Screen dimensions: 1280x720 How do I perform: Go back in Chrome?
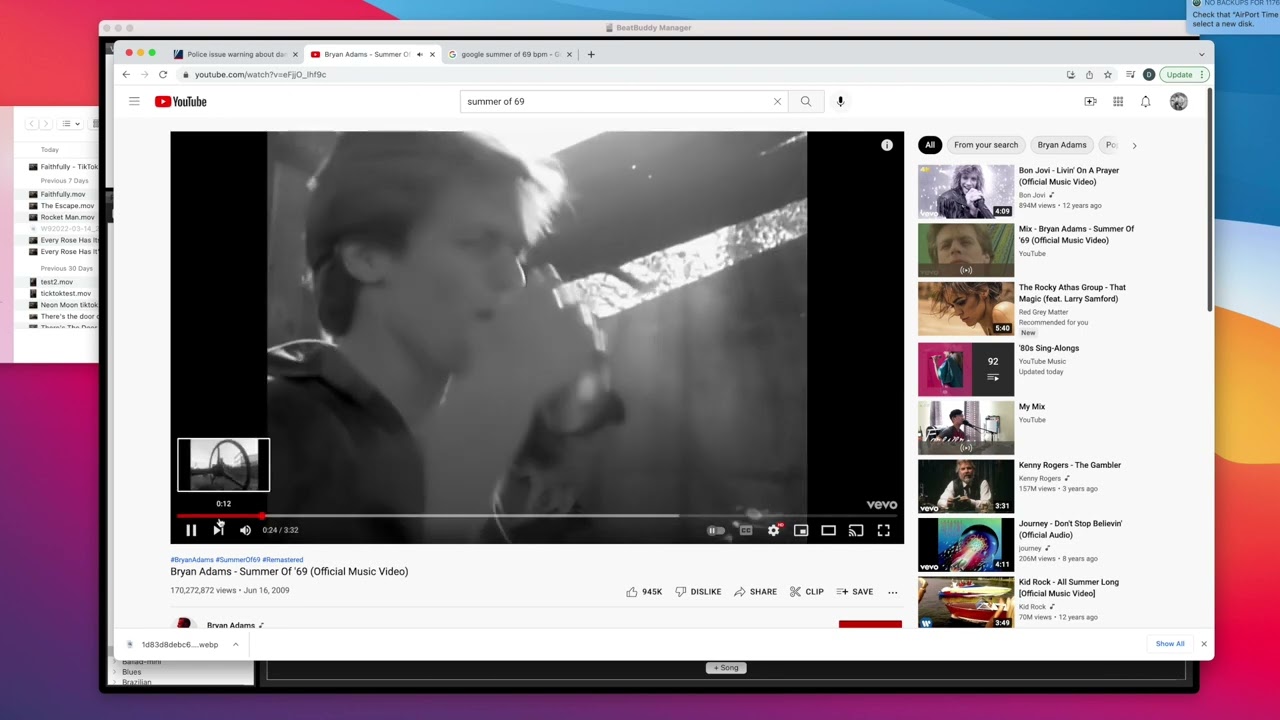(126, 74)
